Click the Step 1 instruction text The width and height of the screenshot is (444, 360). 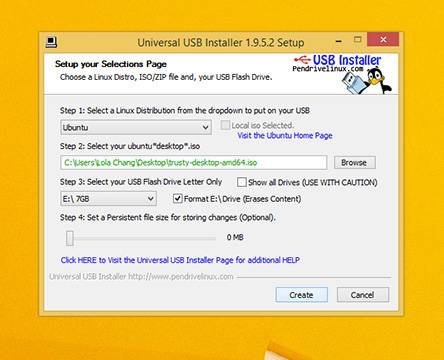point(185,111)
